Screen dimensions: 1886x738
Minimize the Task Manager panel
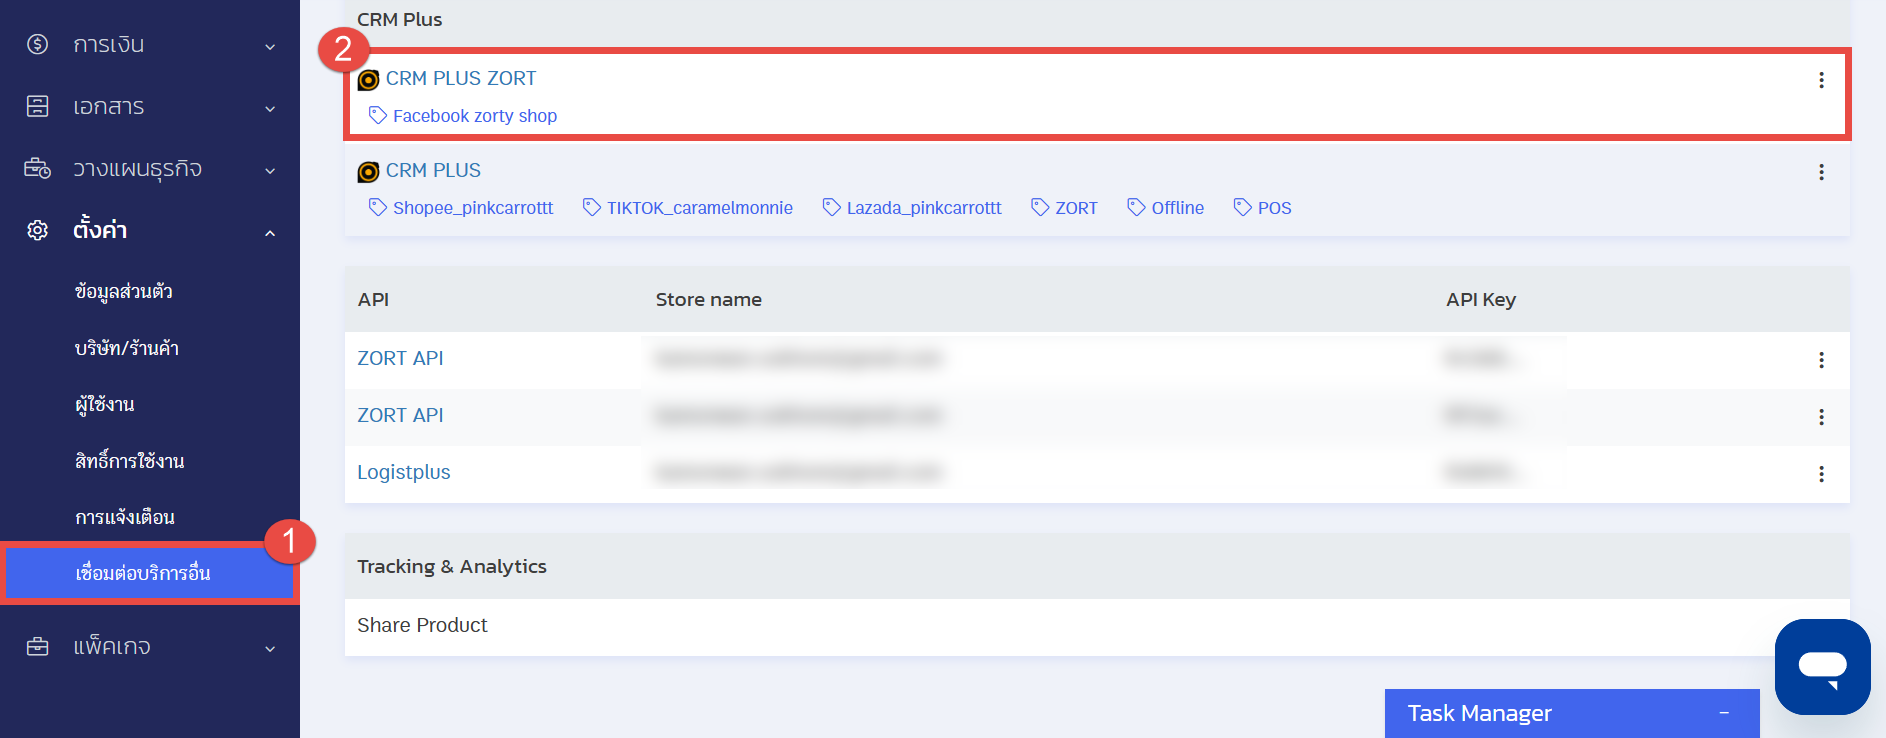pos(1724,713)
